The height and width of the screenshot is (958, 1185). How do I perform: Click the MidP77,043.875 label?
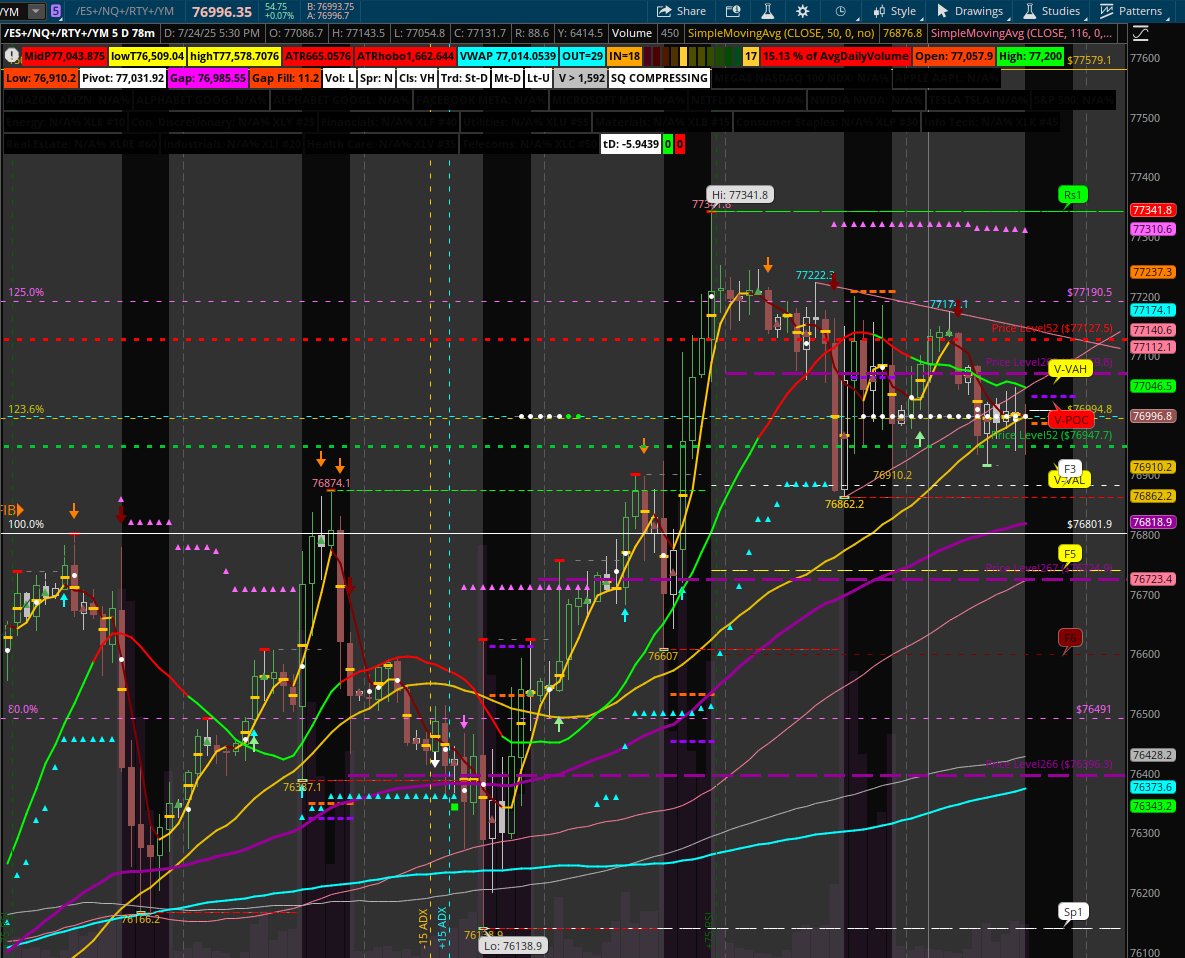click(63, 56)
